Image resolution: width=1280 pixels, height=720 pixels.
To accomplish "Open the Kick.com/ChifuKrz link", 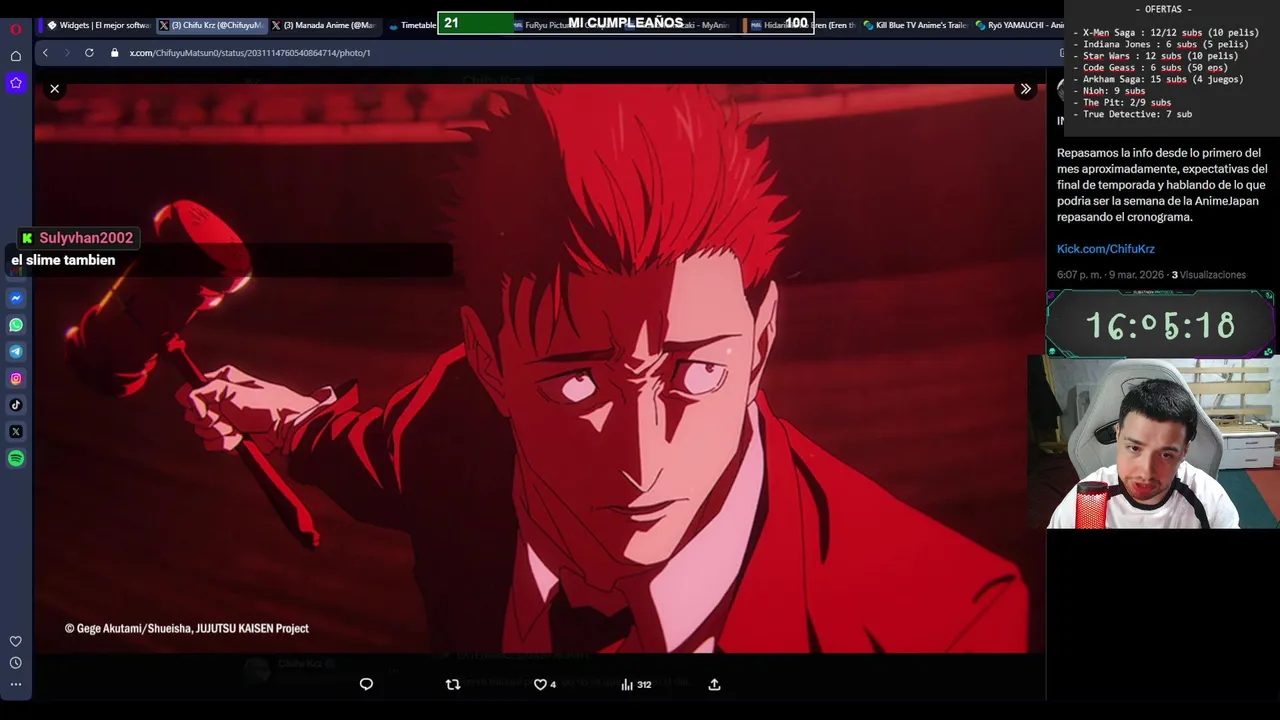I will [1106, 249].
